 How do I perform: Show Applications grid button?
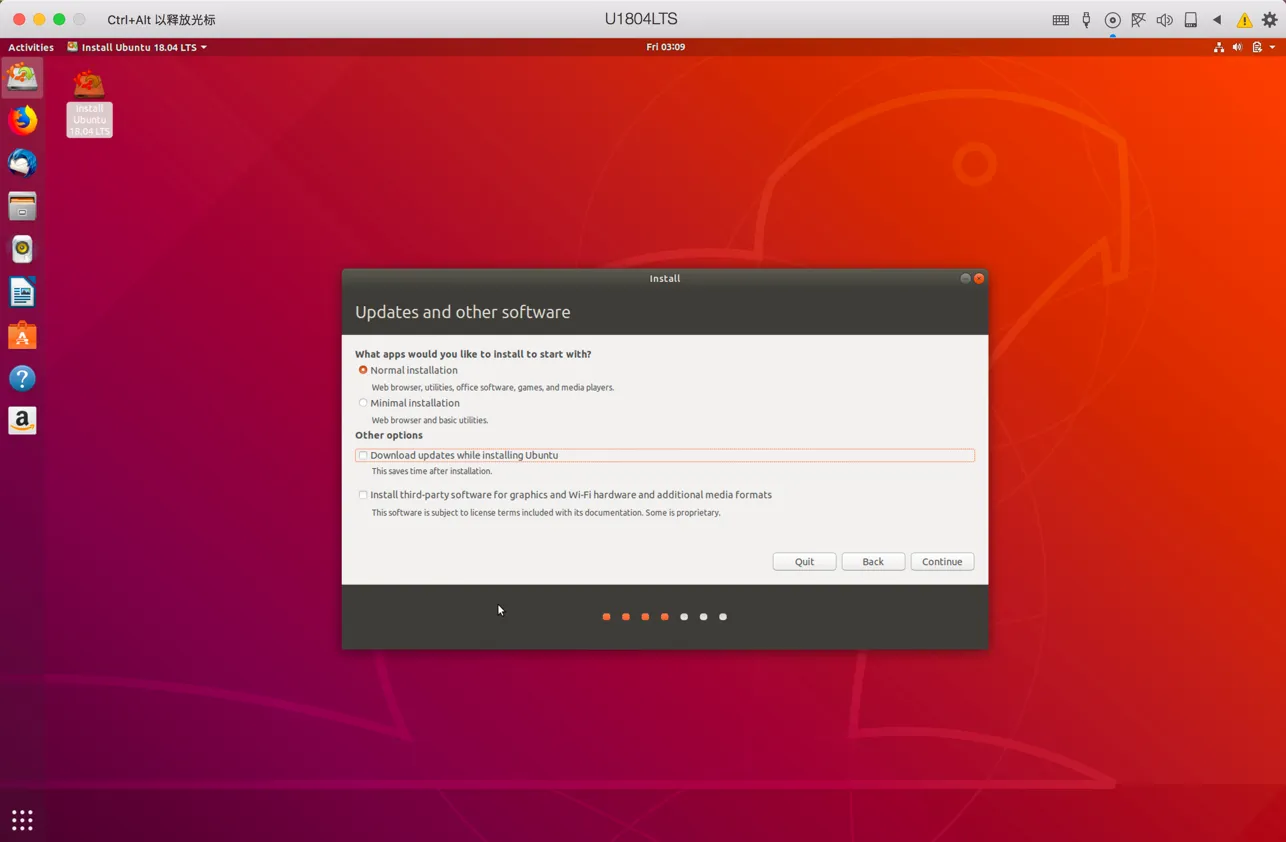pos(22,820)
